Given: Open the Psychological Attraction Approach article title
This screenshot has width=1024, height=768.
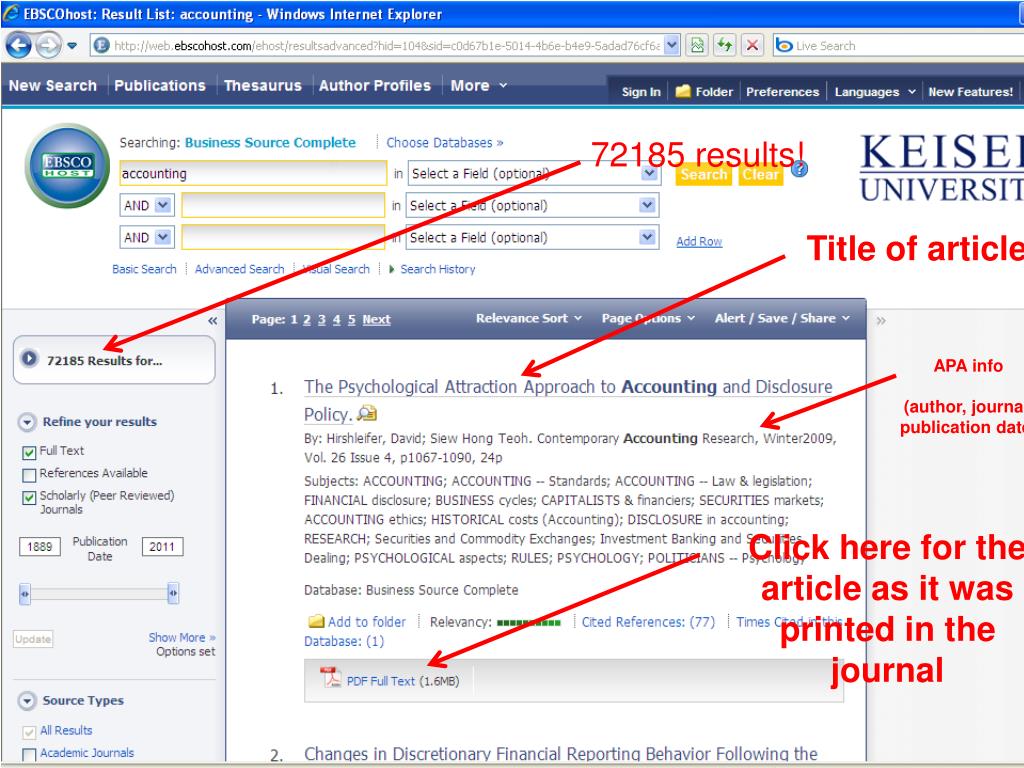Looking at the screenshot, I should [568, 400].
